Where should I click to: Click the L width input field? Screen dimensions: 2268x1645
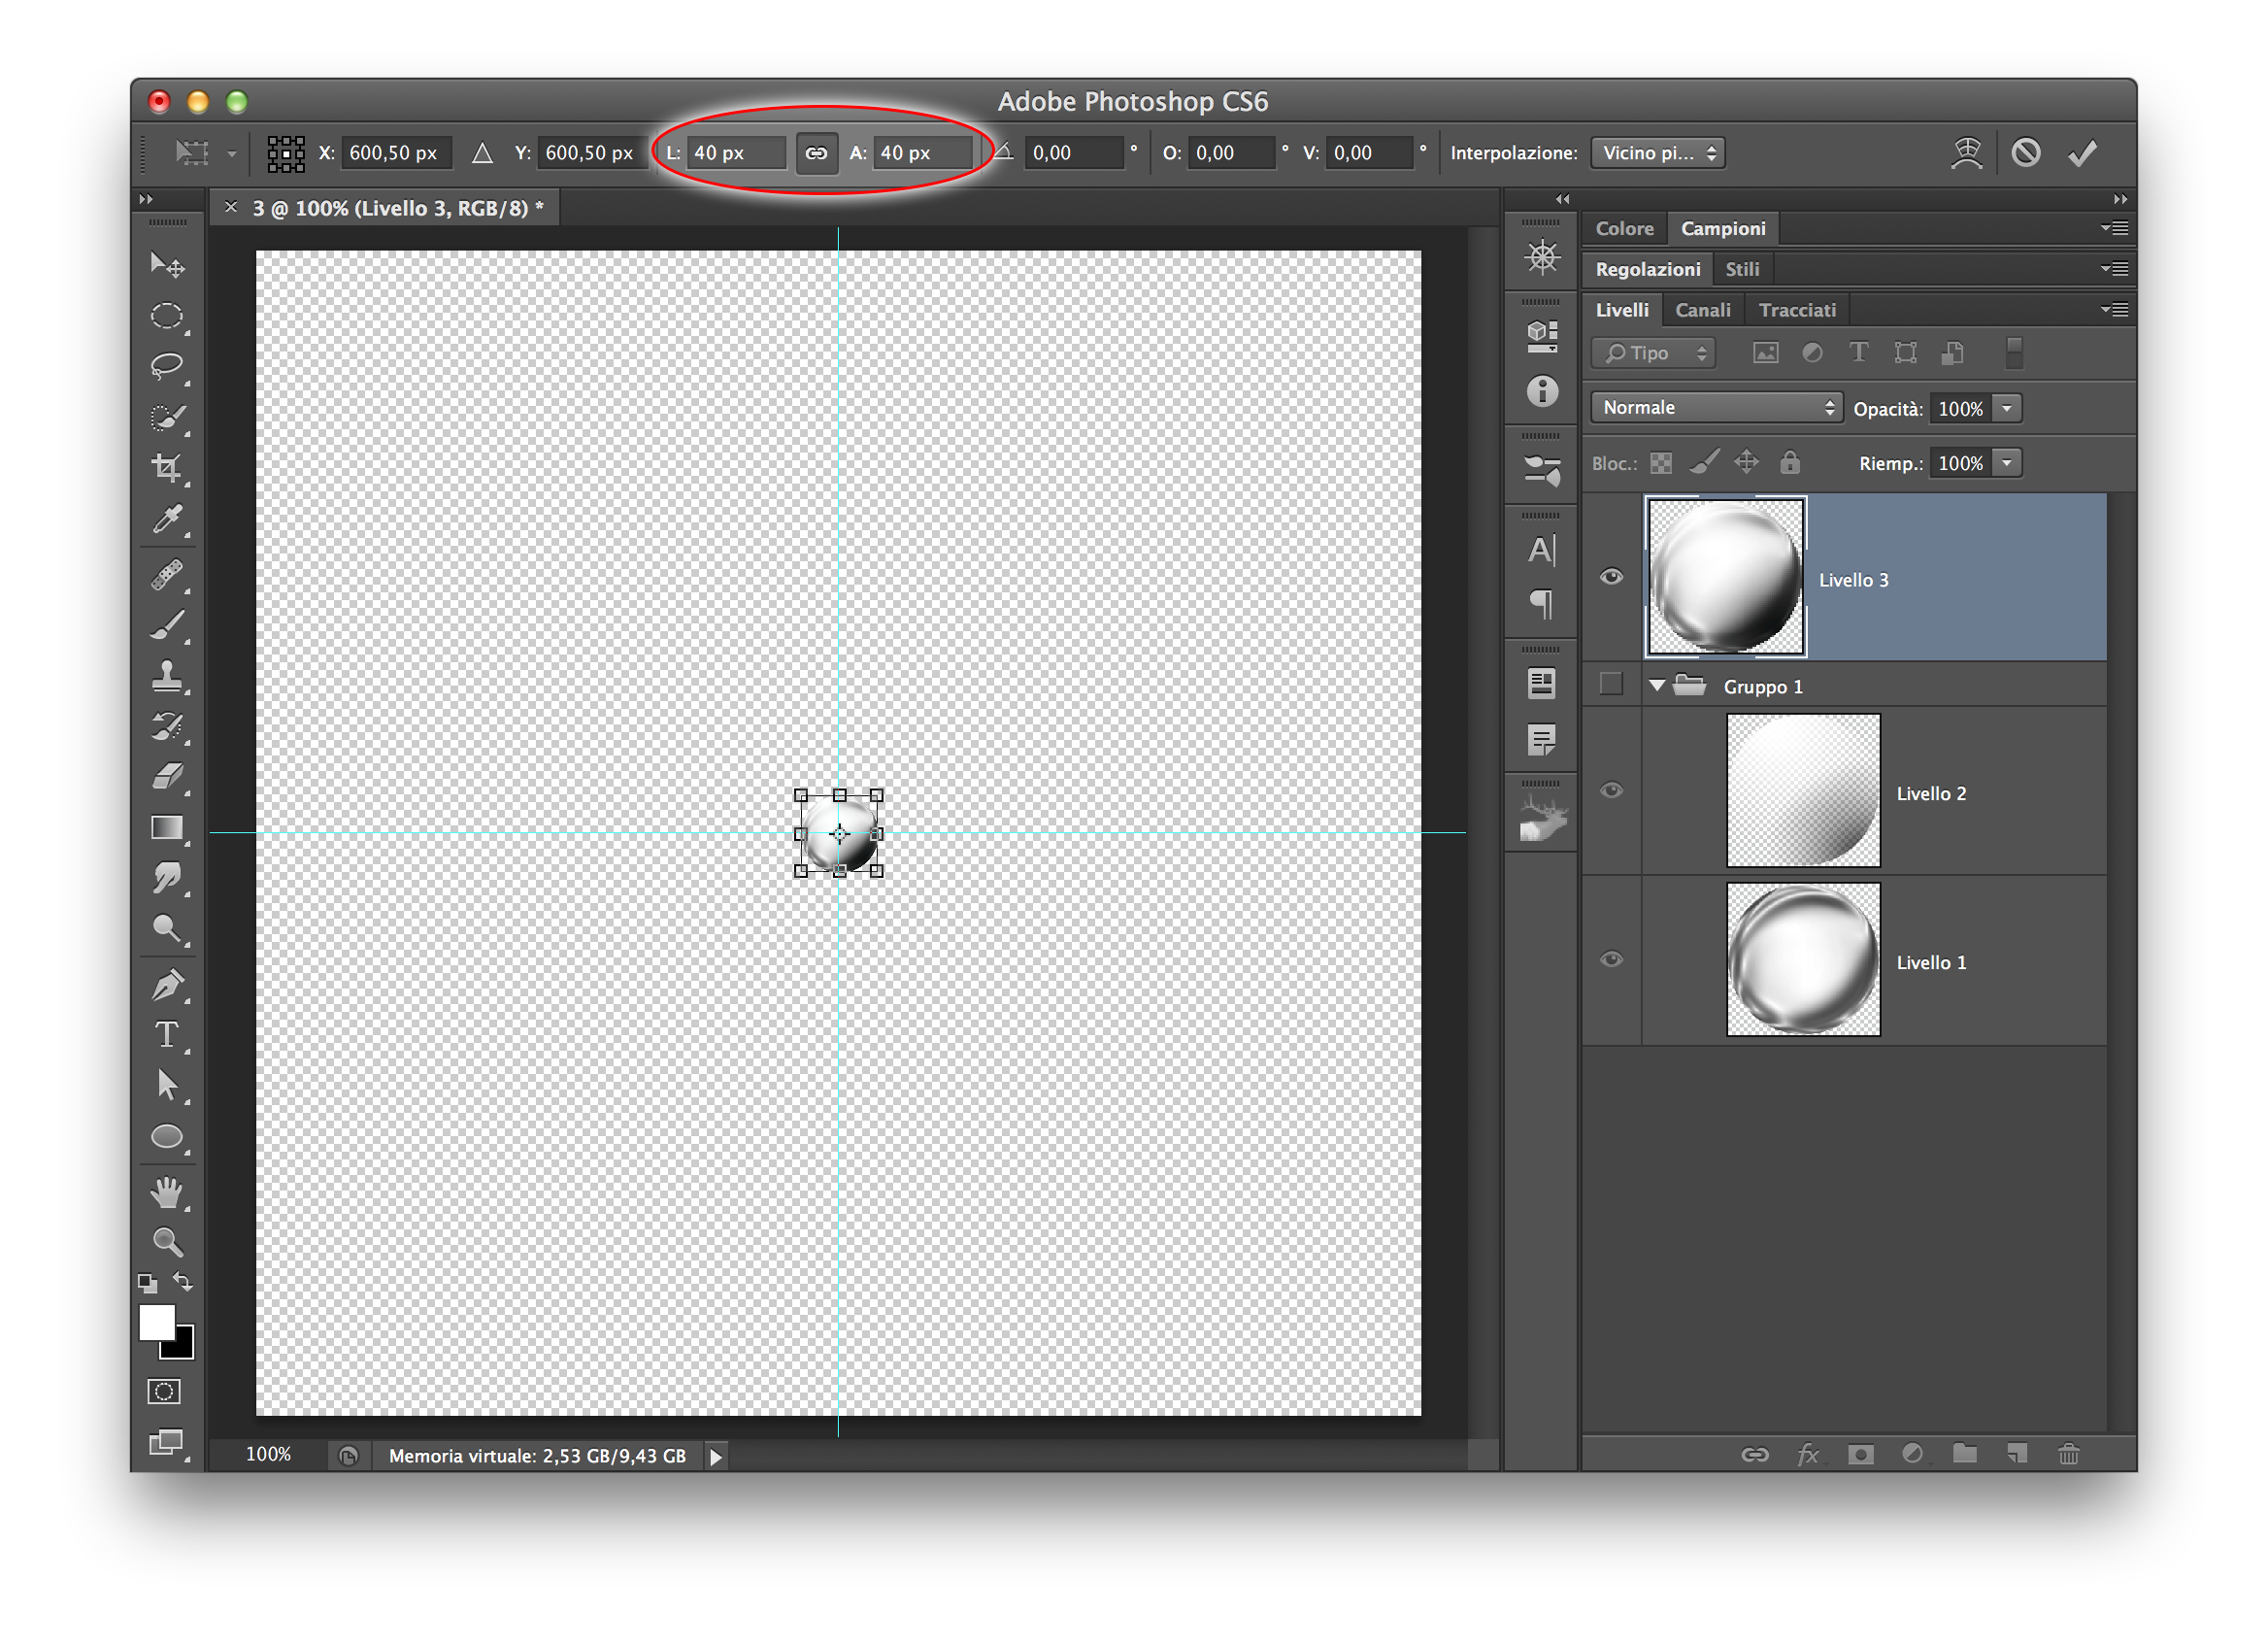point(737,153)
